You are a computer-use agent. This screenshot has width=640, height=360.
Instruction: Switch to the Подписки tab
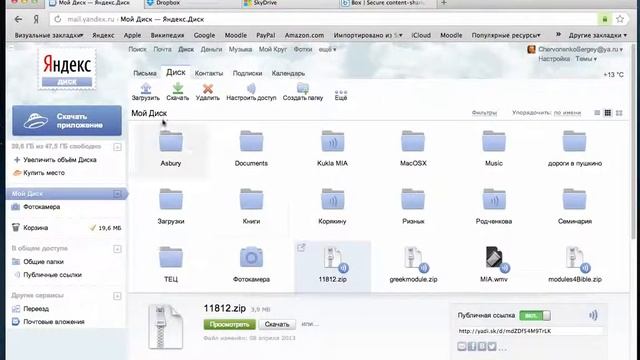point(247,73)
